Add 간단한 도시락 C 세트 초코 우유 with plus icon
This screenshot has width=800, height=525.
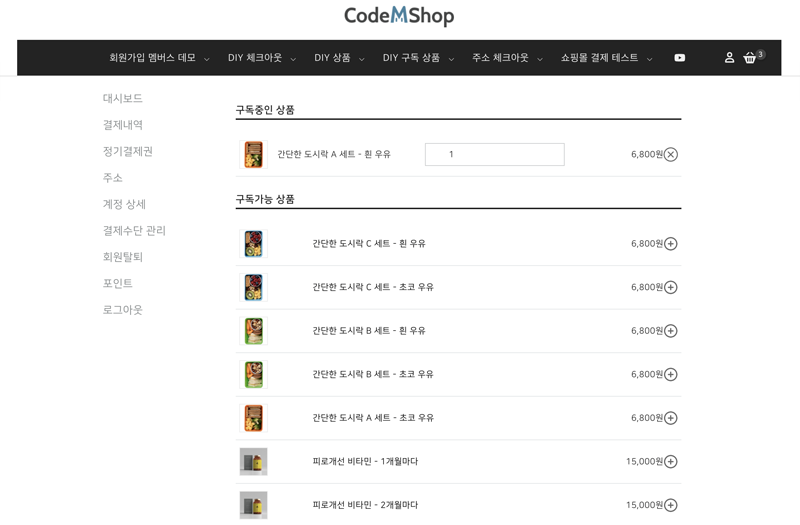click(671, 288)
